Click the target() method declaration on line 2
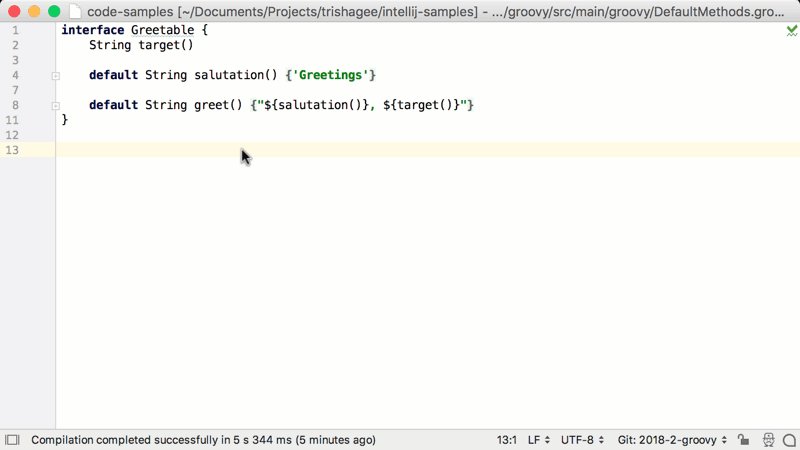The height and width of the screenshot is (450, 800). [x=166, y=45]
